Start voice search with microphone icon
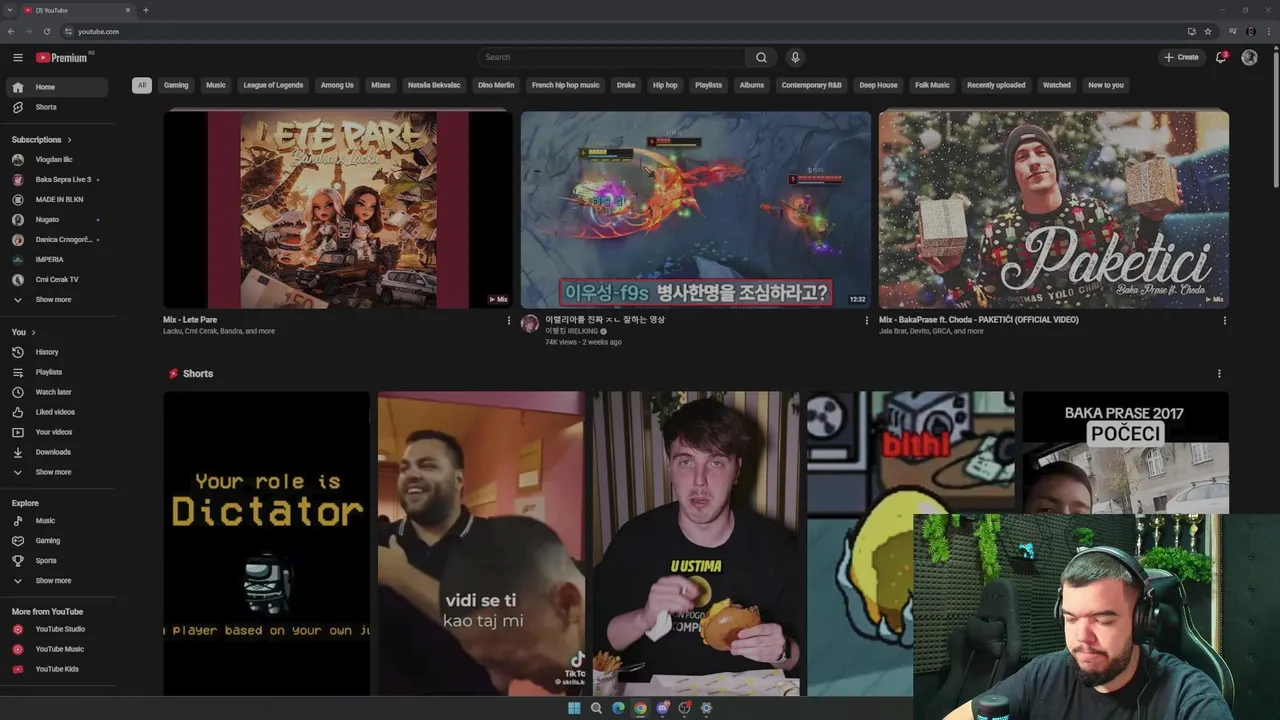 click(795, 57)
